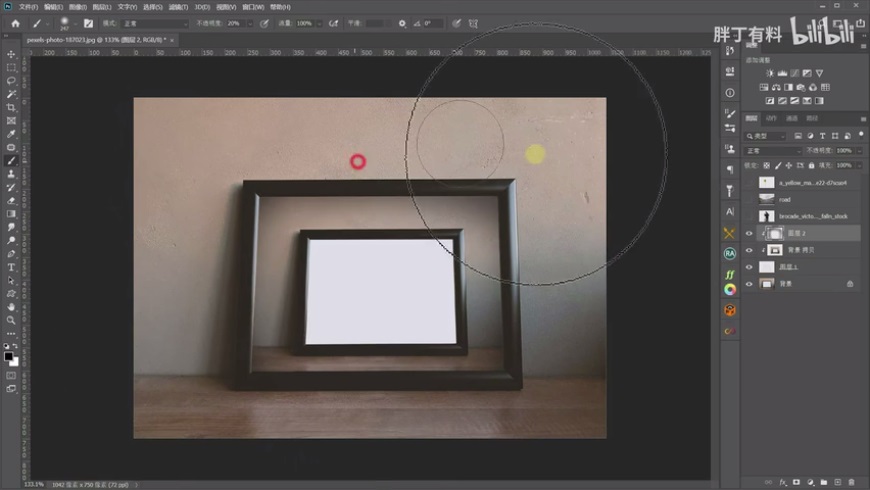Open the 文件(F) menu
The width and height of the screenshot is (870, 490).
[27, 6]
